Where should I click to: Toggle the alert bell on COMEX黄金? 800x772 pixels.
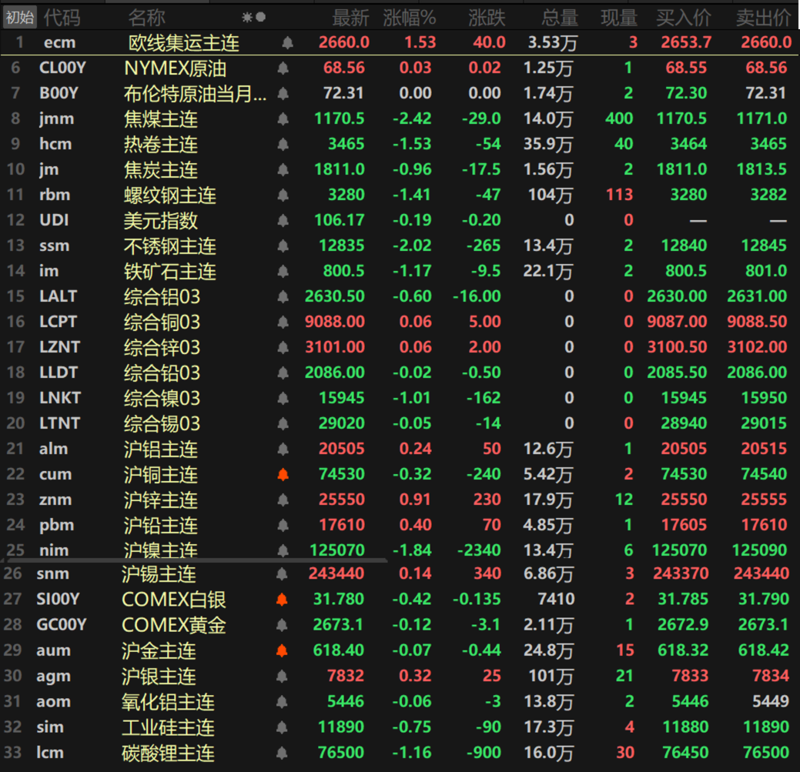[282, 625]
